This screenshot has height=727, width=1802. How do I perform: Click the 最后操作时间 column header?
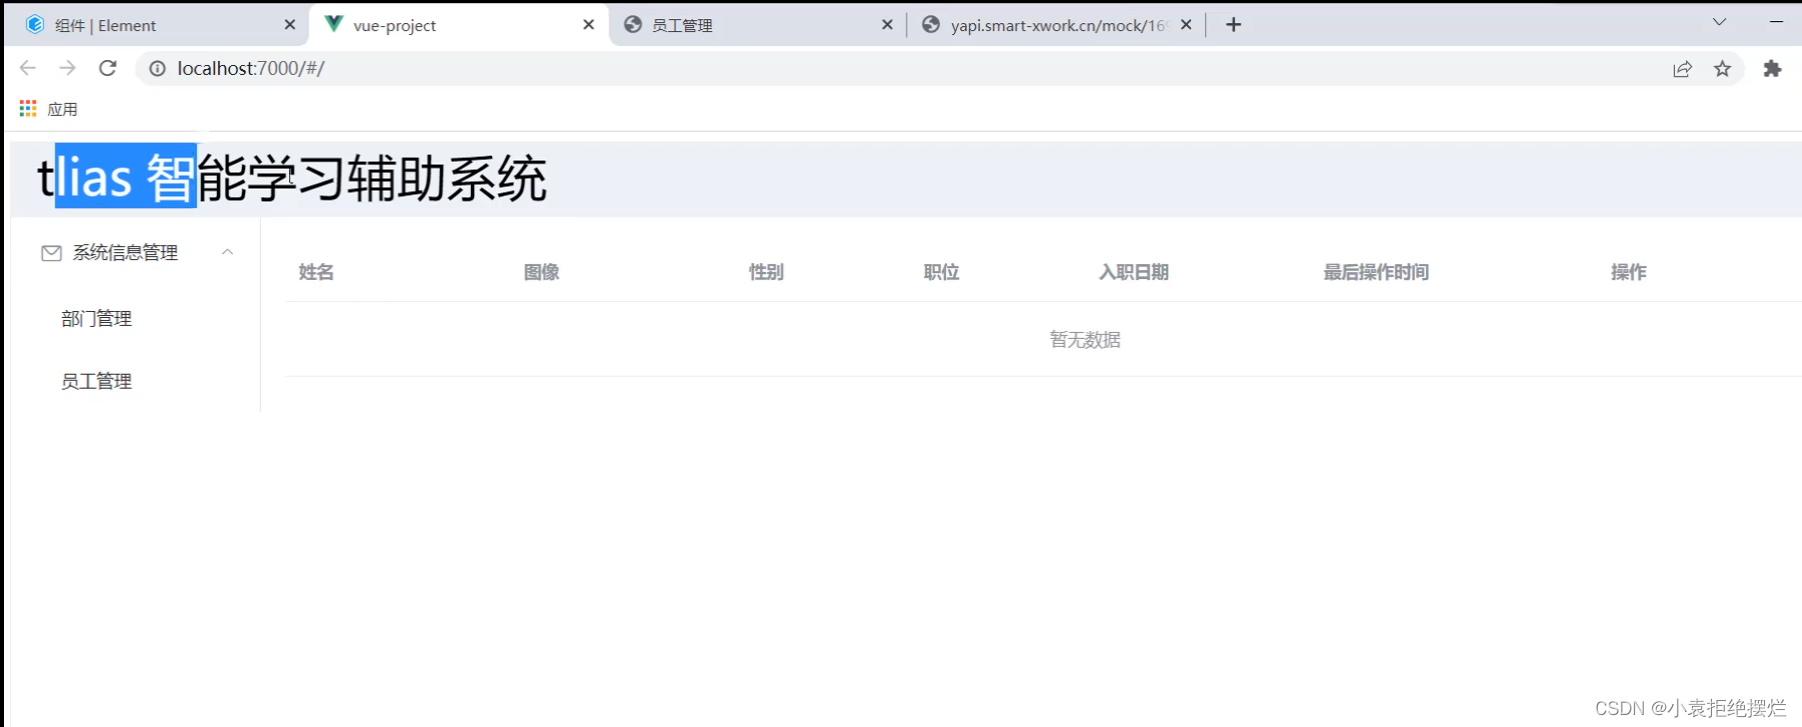pos(1376,272)
